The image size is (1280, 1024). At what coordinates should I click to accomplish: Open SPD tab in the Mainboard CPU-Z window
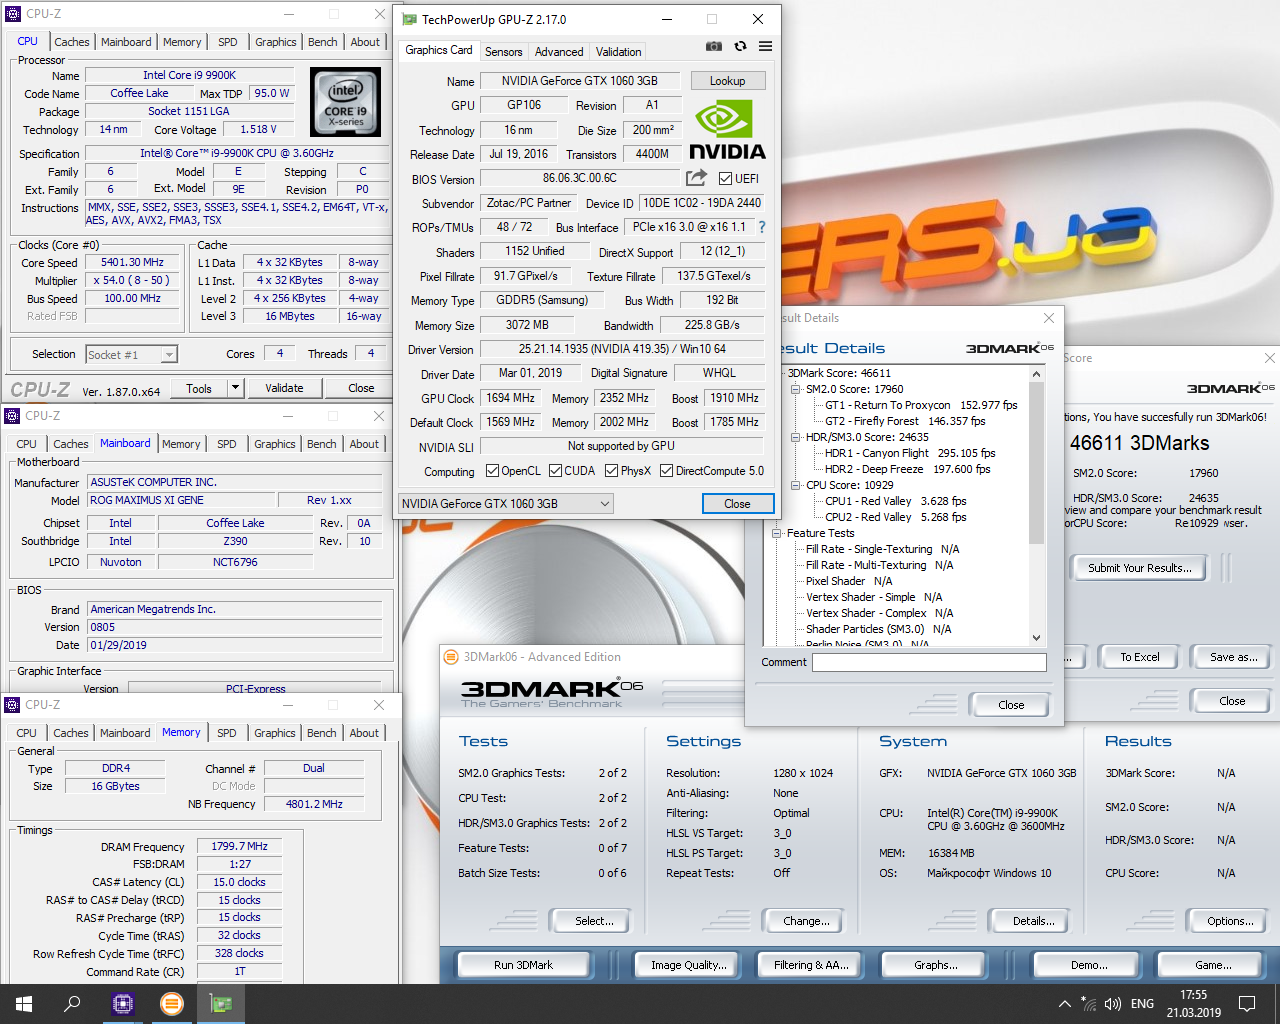click(227, 444)
